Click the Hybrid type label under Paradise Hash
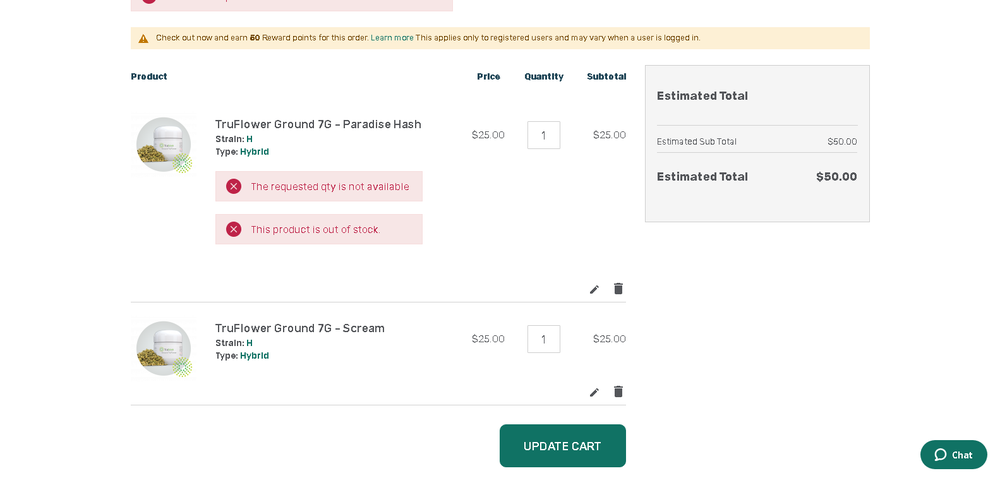The image size is (1000, 478). (254, 152)
